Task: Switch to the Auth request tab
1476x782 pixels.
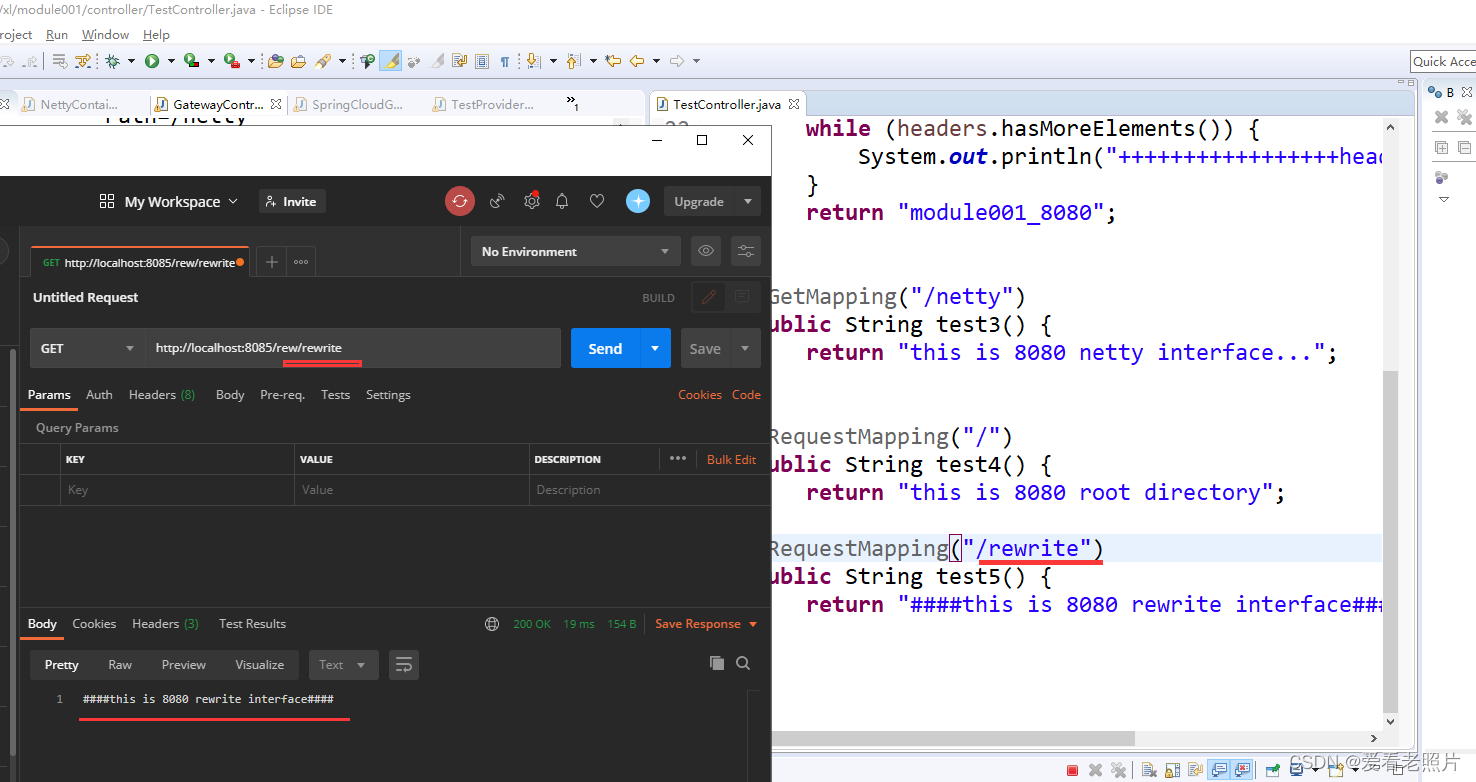Action: tap(99, 394)
